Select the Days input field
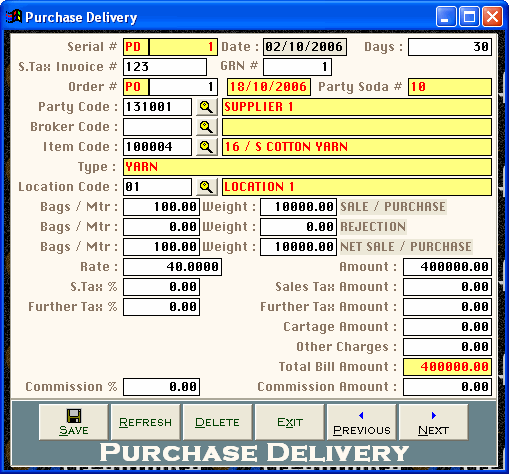This screenshot has height=474, width=509. (x=450, y=47)
